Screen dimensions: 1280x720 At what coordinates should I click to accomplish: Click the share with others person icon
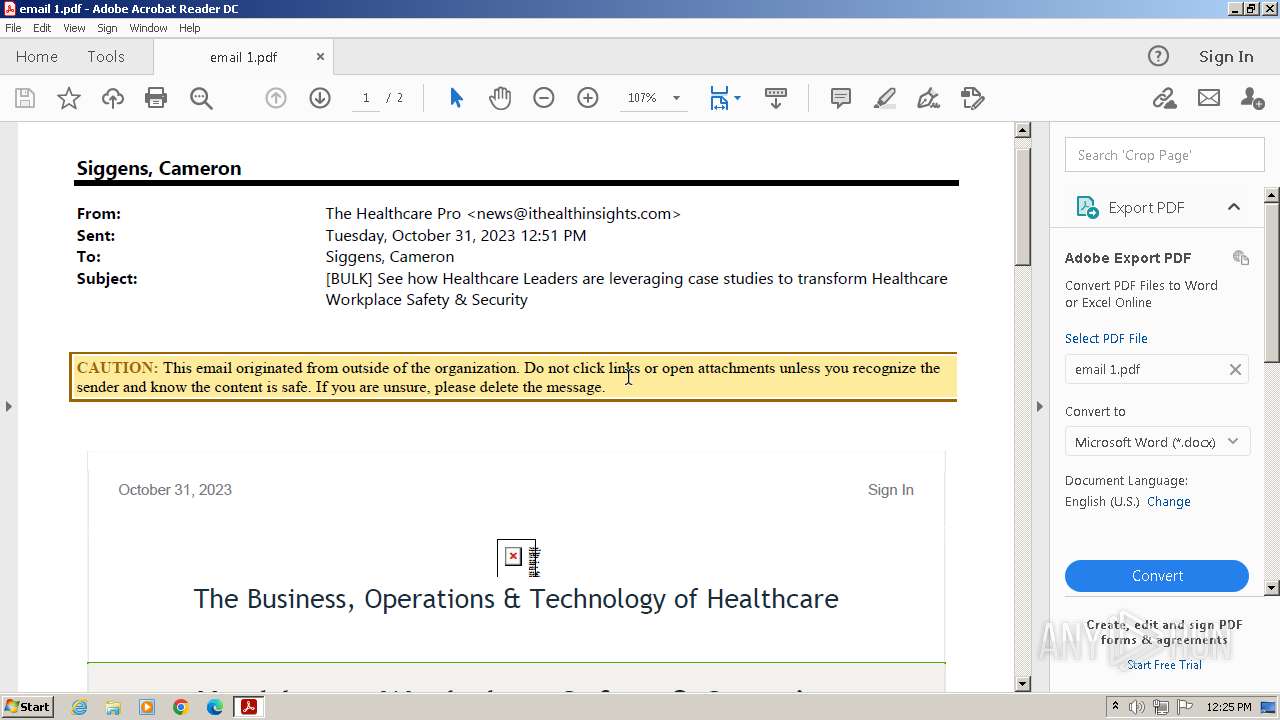coord(1252,98)
